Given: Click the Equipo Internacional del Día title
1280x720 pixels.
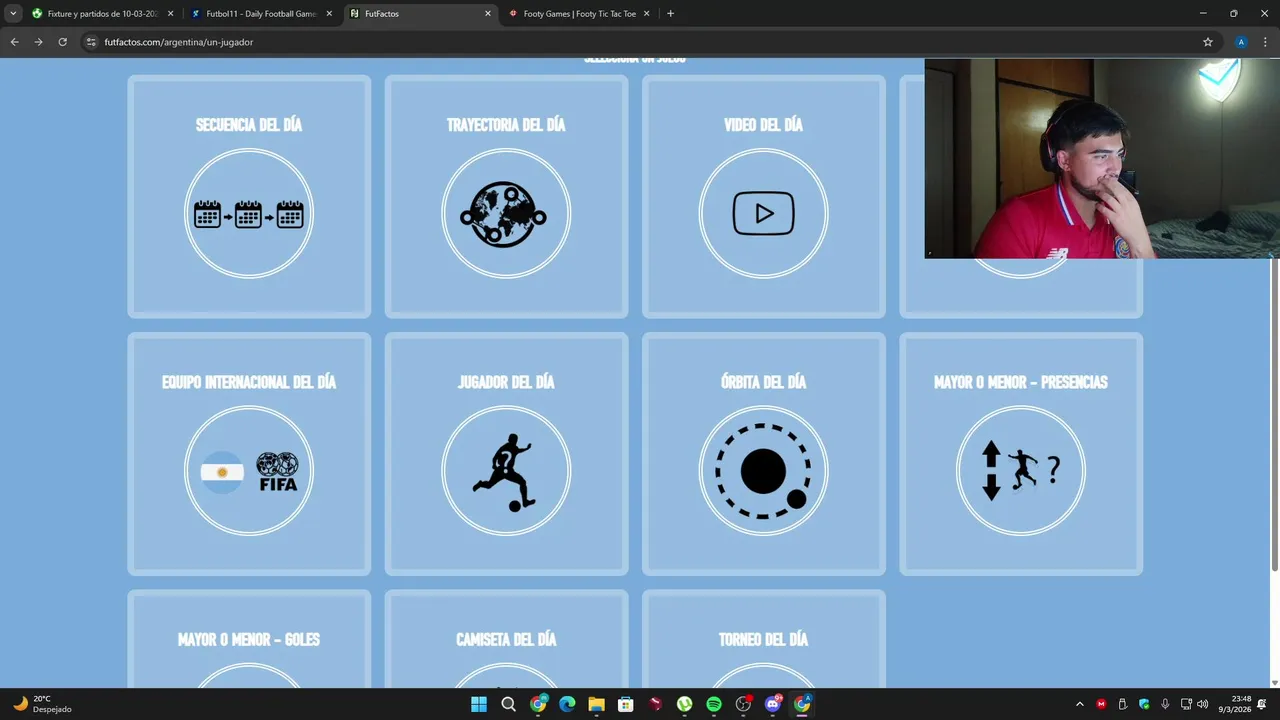Looking at the screenshot, I should [249, 382].
